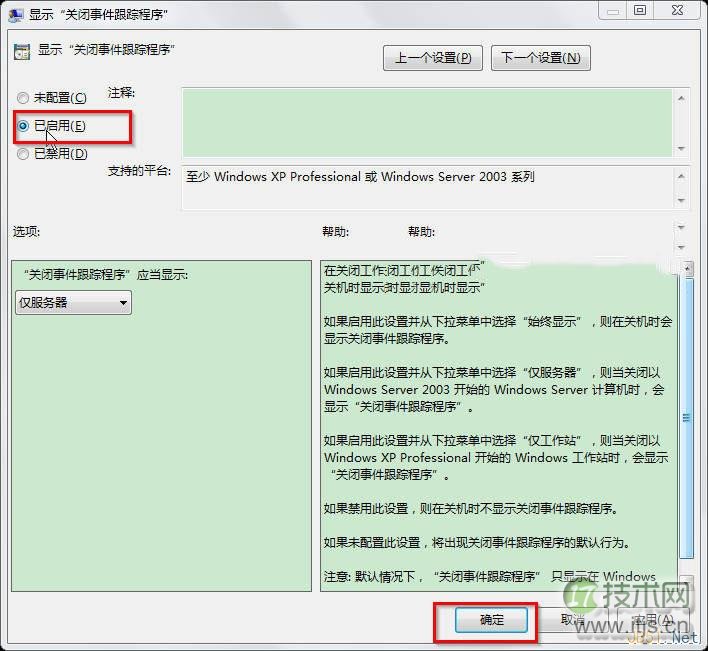Select the 已禁用 radio option
The width and height of the screenshot is (708, 651).
click(23, 154)
